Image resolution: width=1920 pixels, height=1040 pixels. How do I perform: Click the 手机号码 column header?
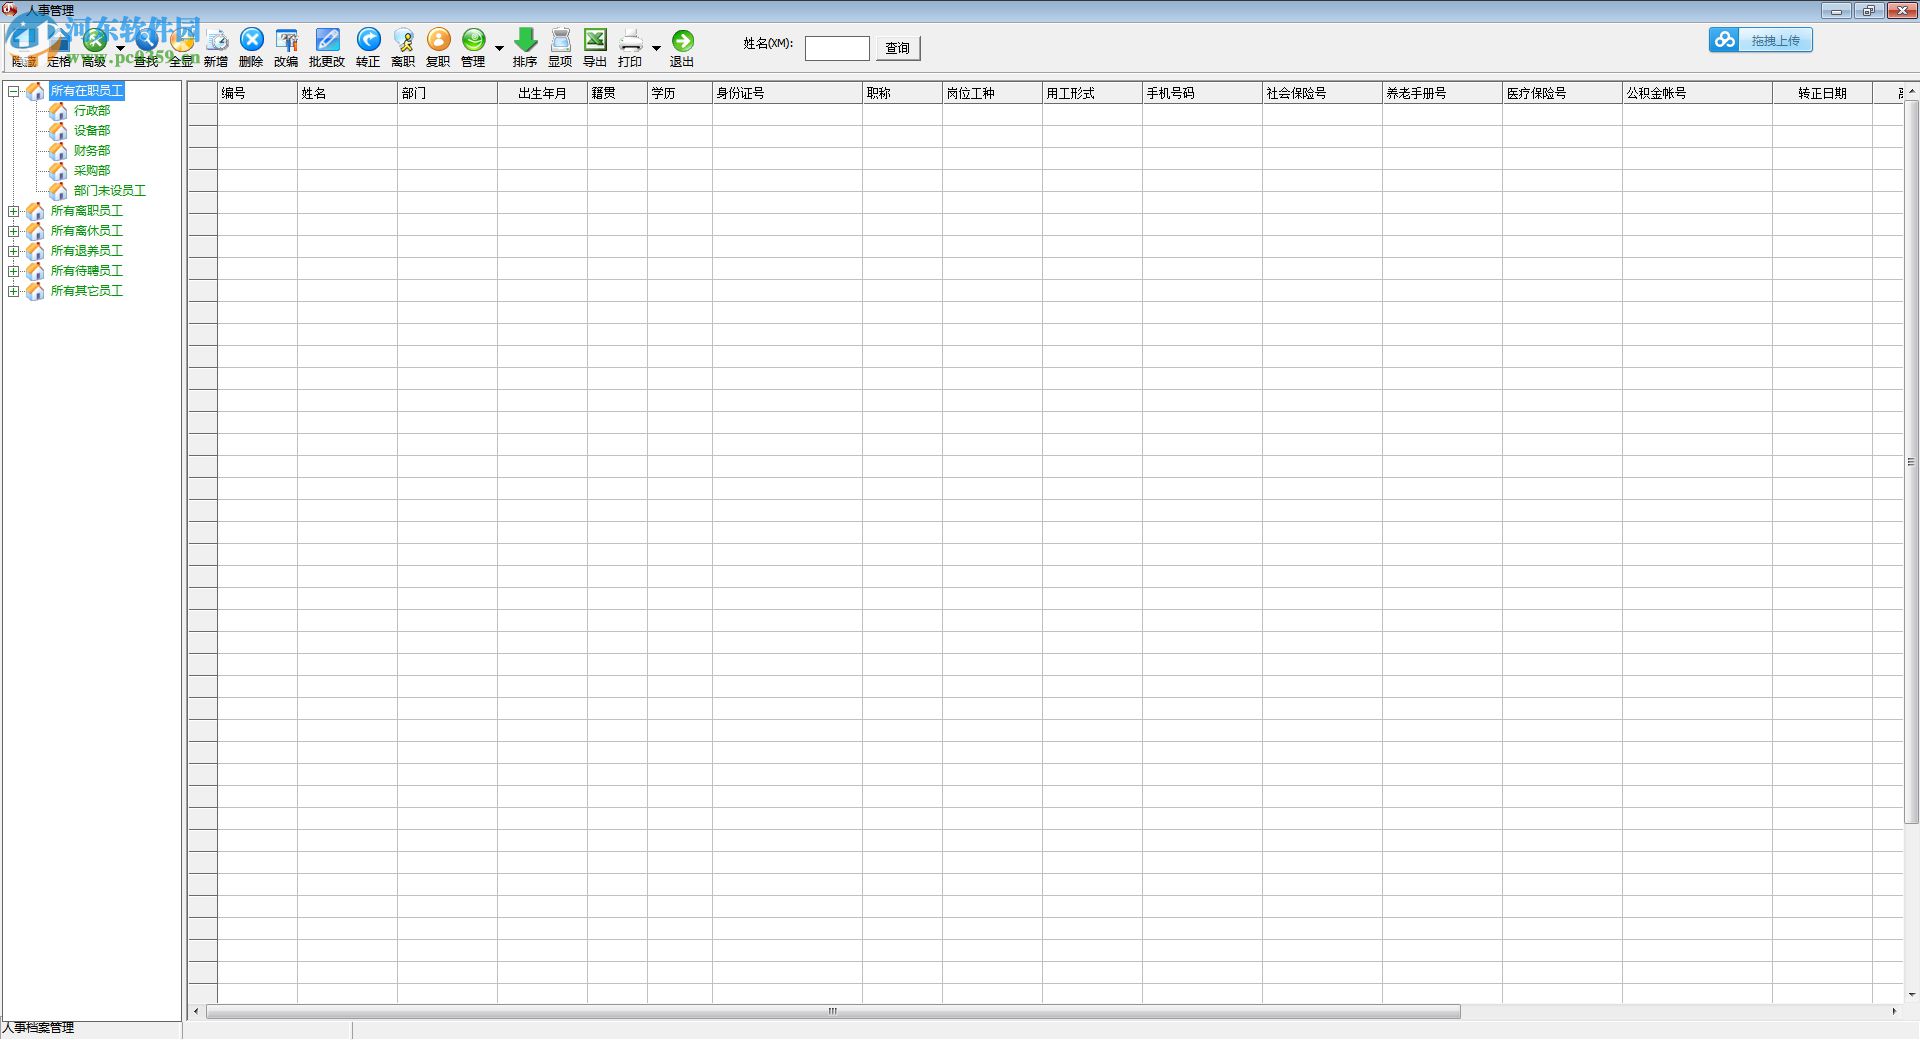click(x=1202, y=93)
